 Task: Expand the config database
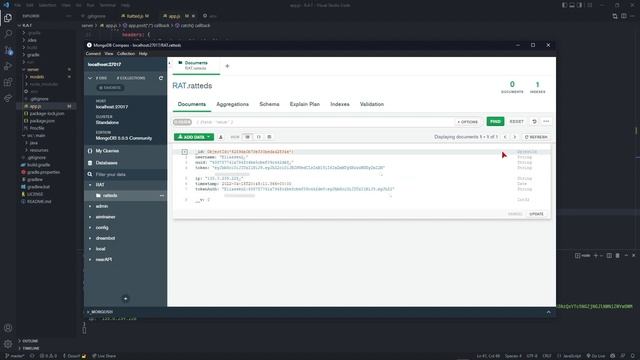[90, 227]
